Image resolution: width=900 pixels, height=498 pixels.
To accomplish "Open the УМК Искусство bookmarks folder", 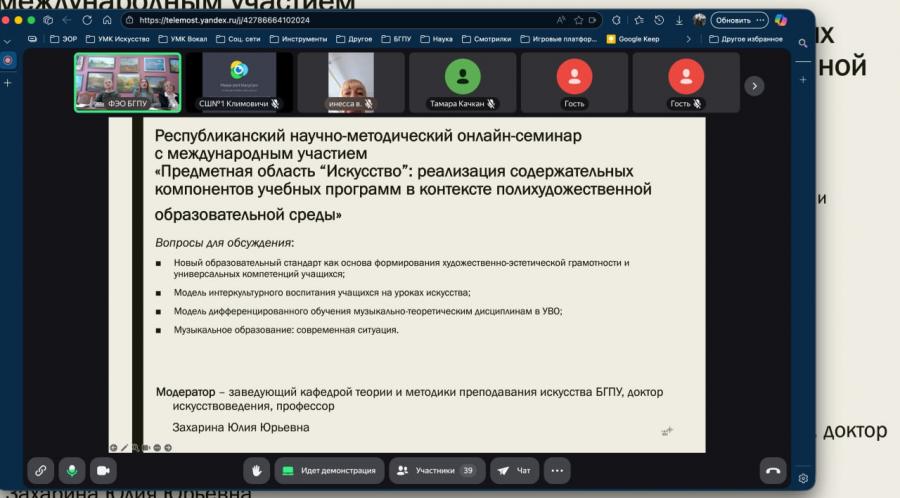I will point(118,39).
